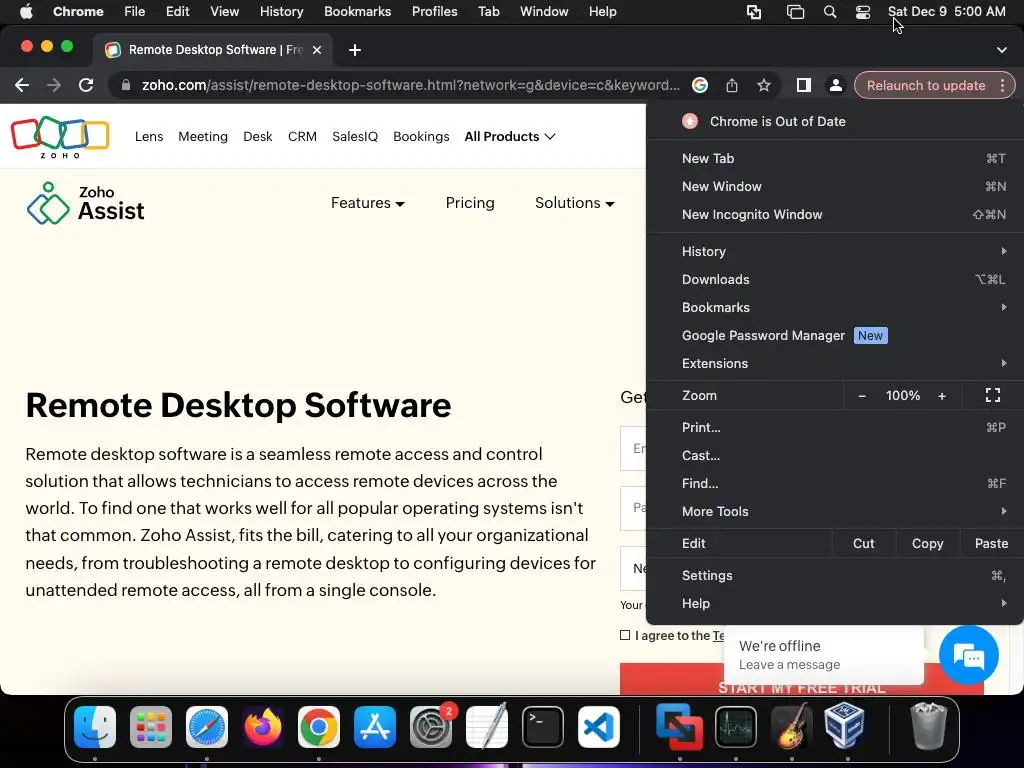This screenshot has height=768, width=1024.
Task: Expand the History submenu
Action: [835, 251]
